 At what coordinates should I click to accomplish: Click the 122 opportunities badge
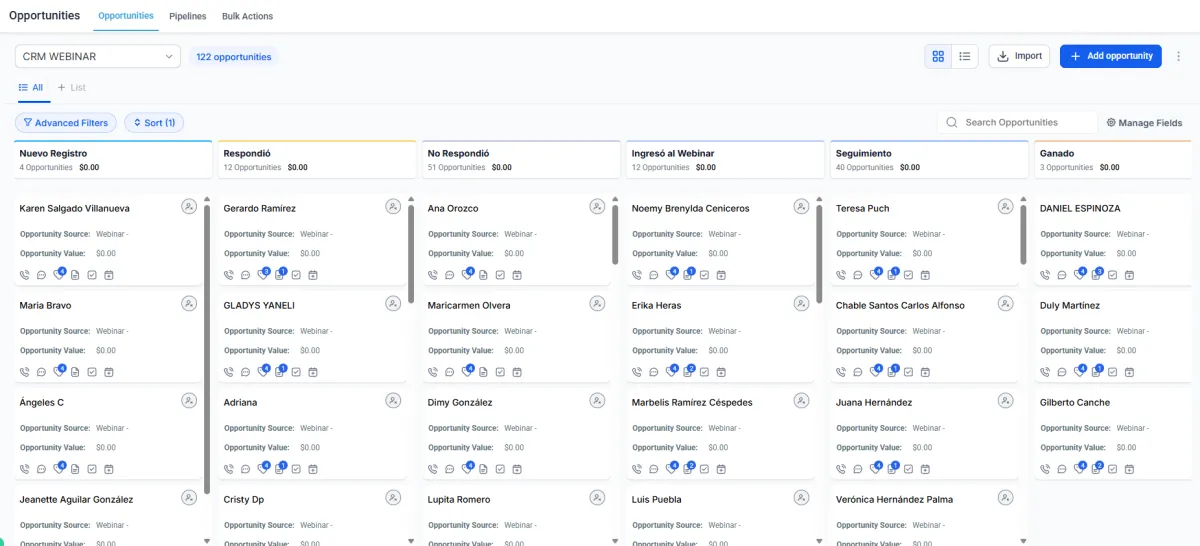(x=234, y=57)
